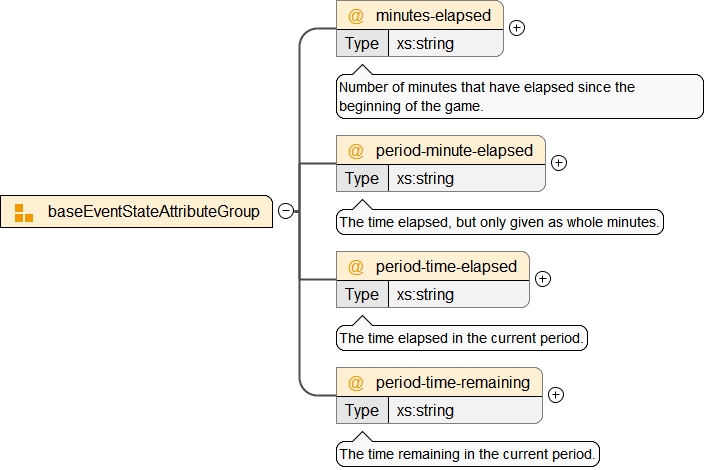Click the @ icon of period-time-remaining
Image resolution: width=711 pixels, height=470 pixels.
356,382
